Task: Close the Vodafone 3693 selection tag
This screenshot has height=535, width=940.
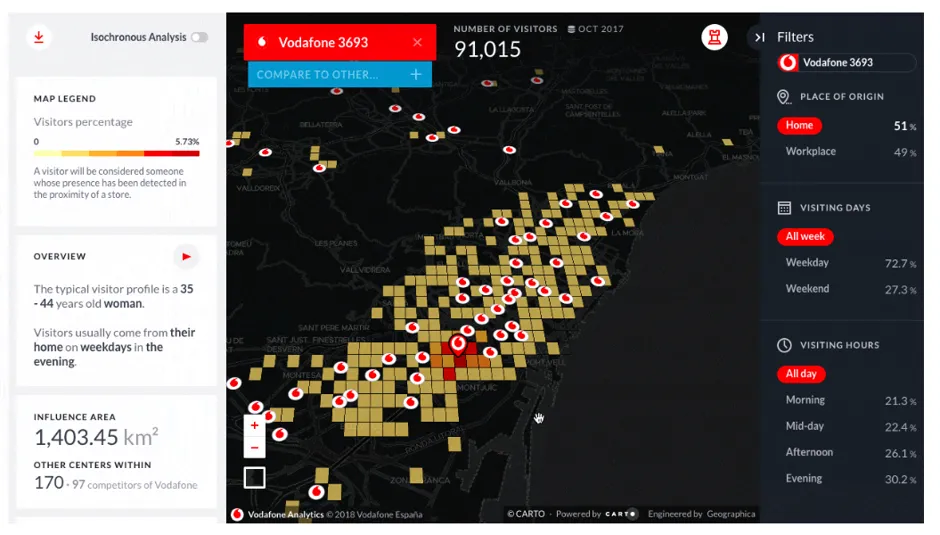Action: (x=417, y=42)
